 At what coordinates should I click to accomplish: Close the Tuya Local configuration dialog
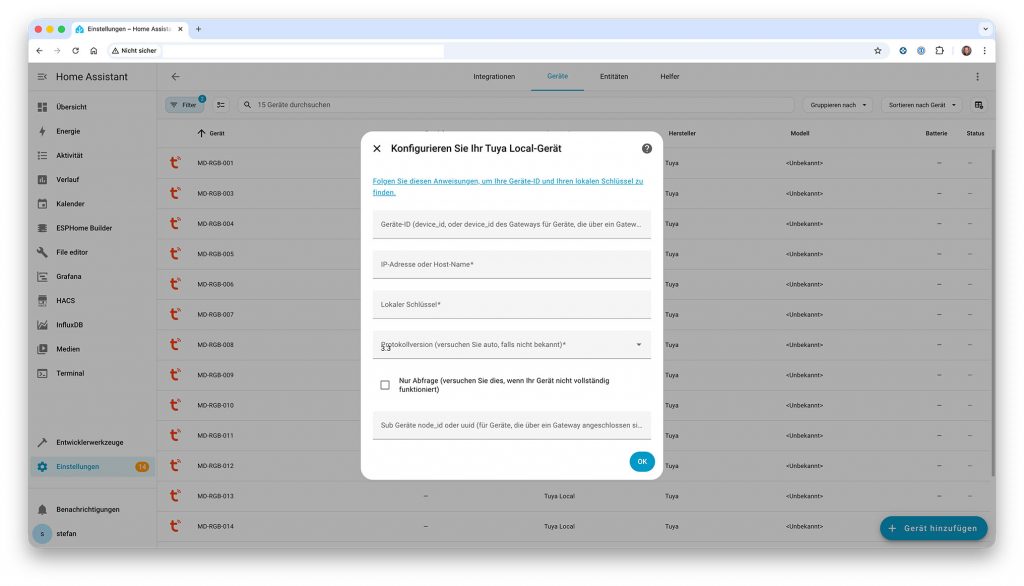point(377,148)
